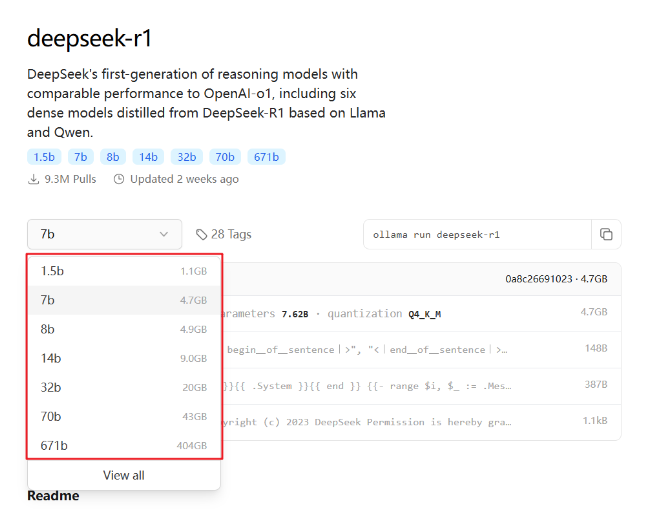
Task: Copy the ollama run command
Action: point(606,234)
